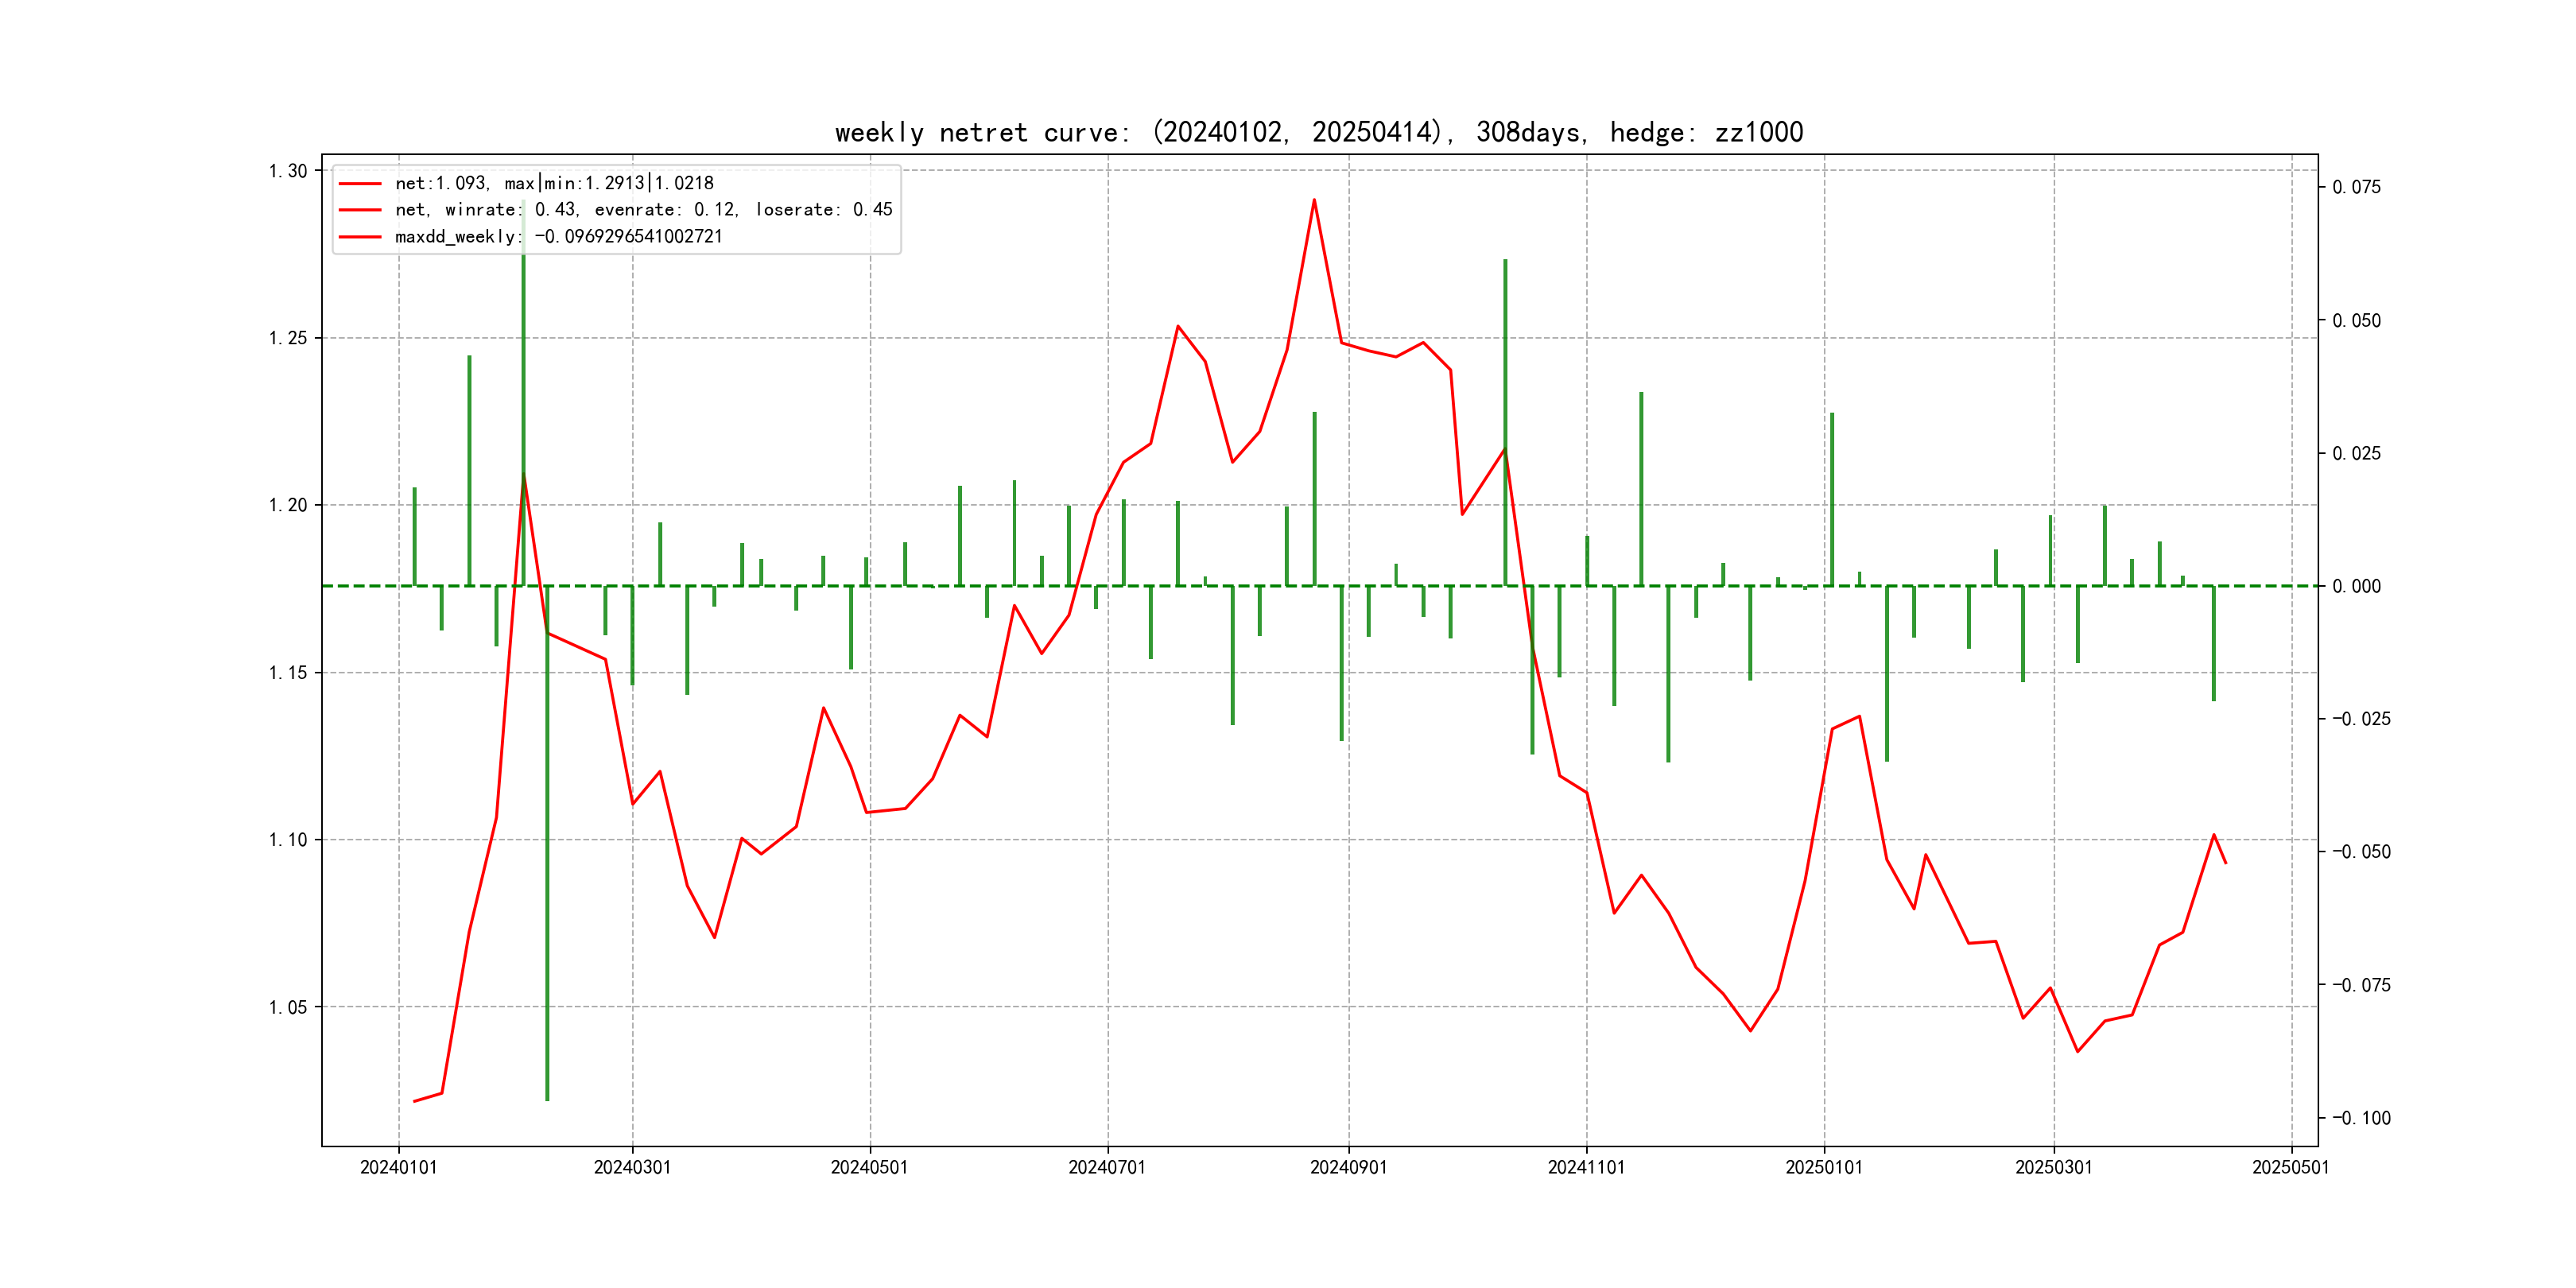Click the red line swatch beside maxdd_weekly
2576x1288 pixels.
click(x=360, y=237)
